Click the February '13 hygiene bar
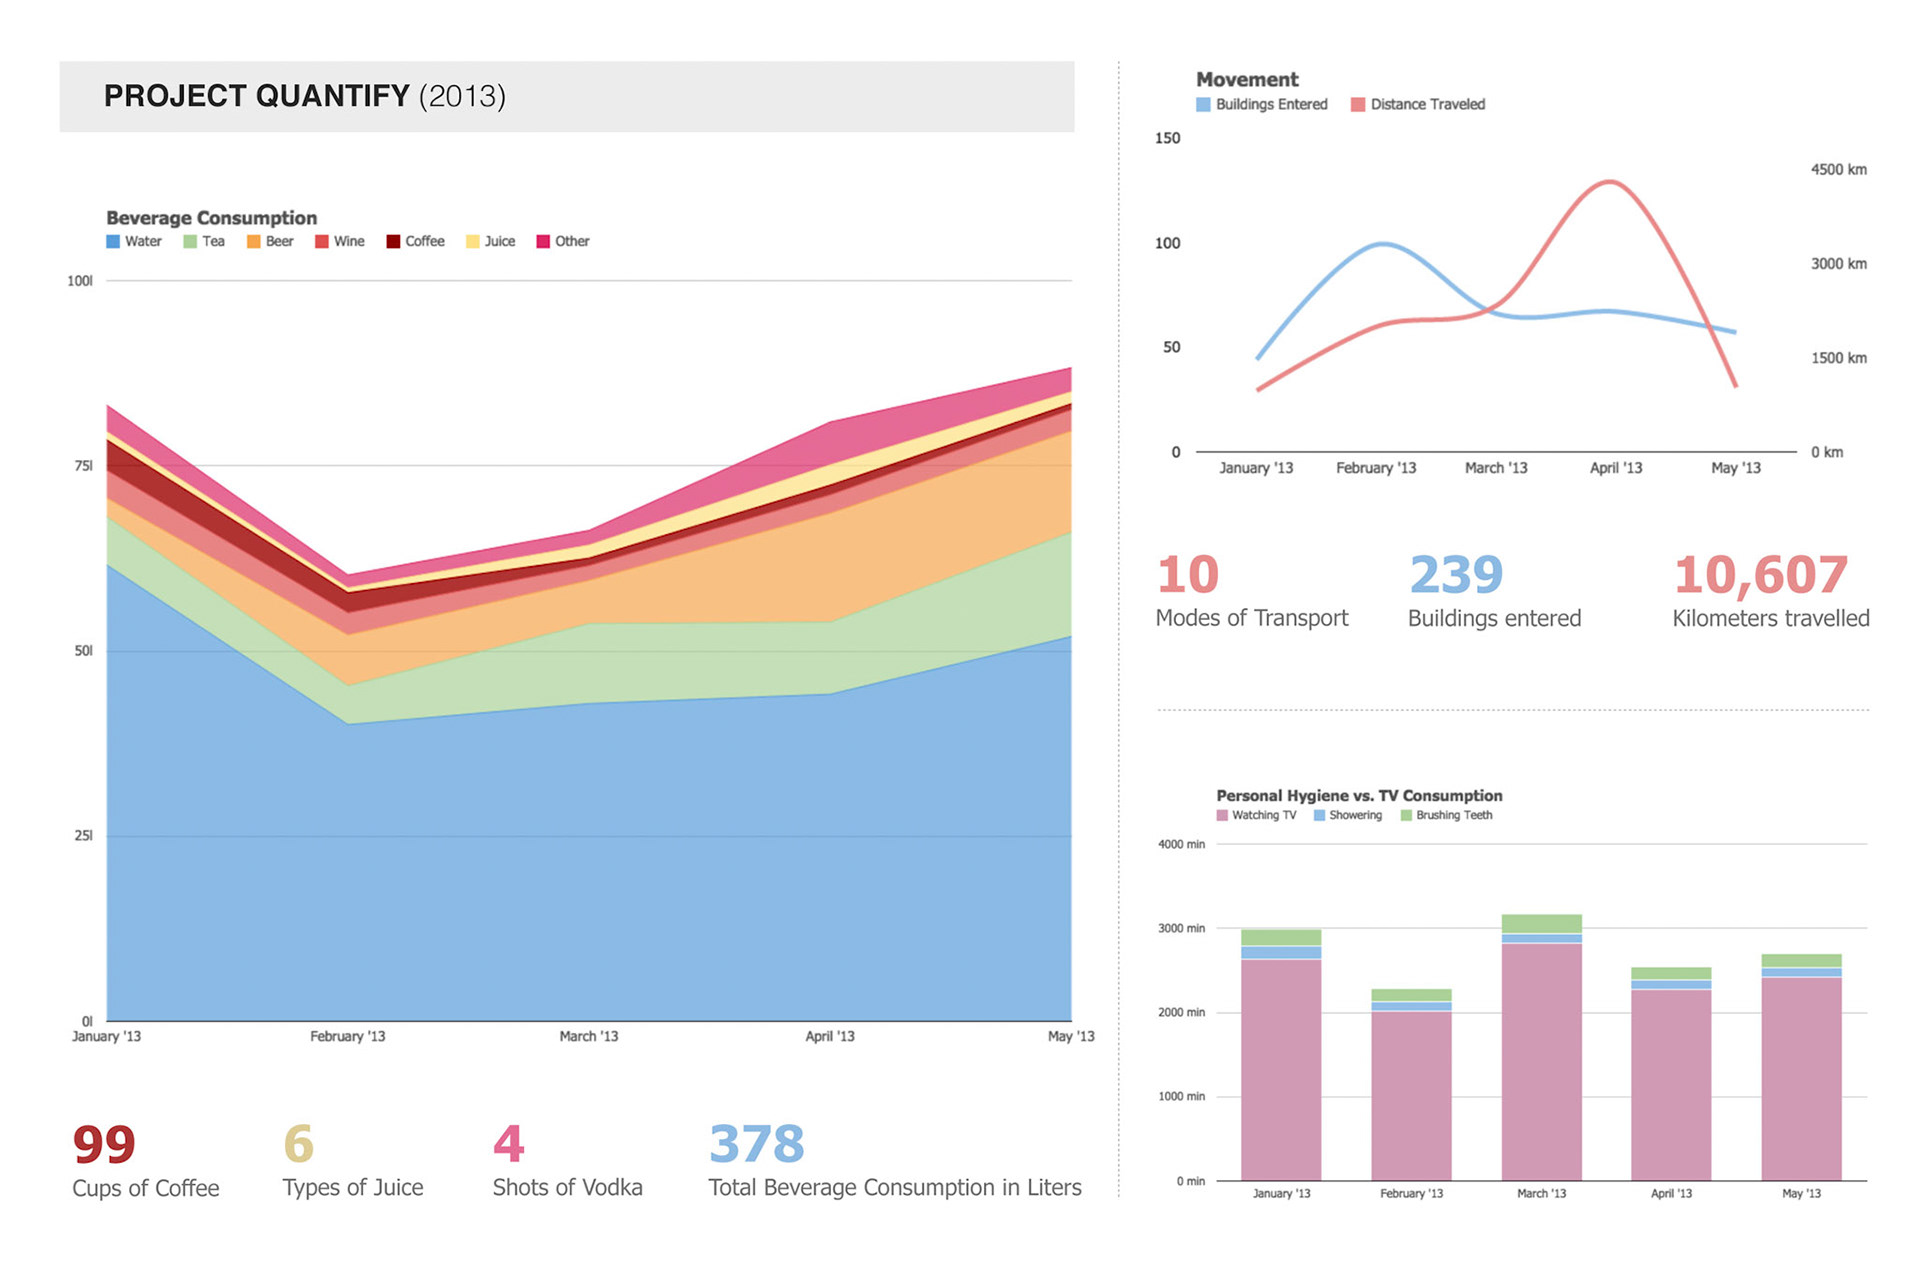 click(1411, 1095)
